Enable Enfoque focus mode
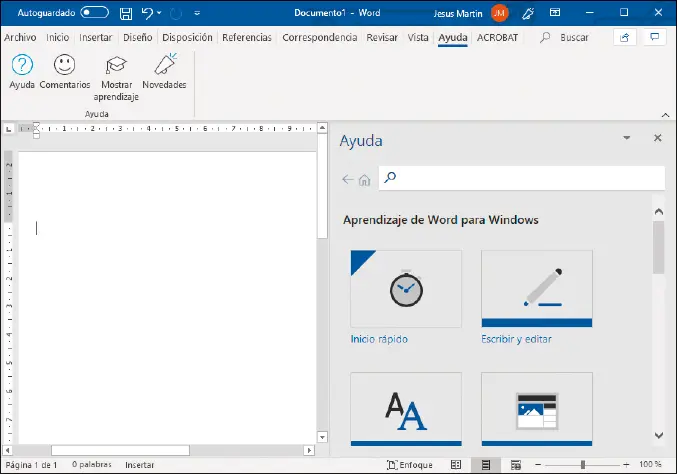Viewport: 677px width, 474px height. [x=410, y=465]
